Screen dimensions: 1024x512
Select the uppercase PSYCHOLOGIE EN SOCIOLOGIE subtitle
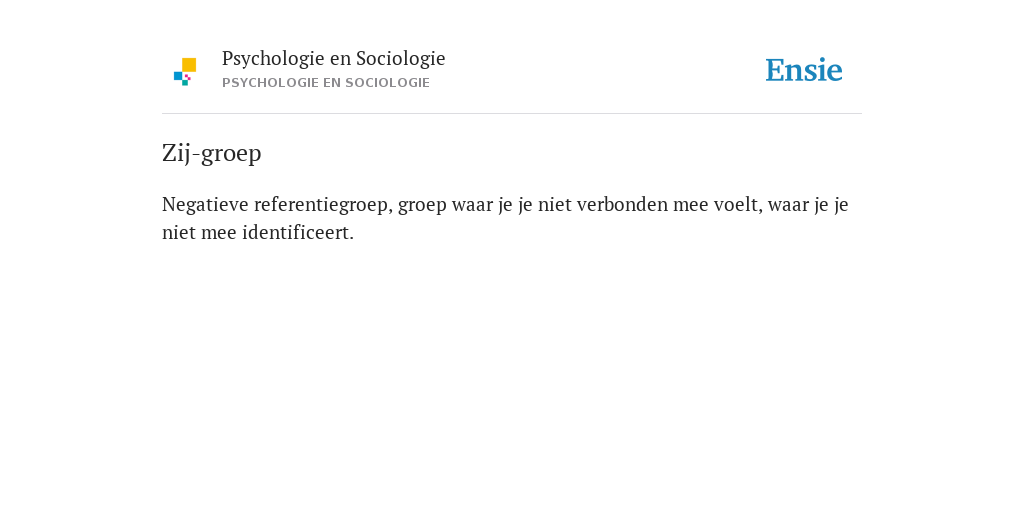[x=326, y=83]
